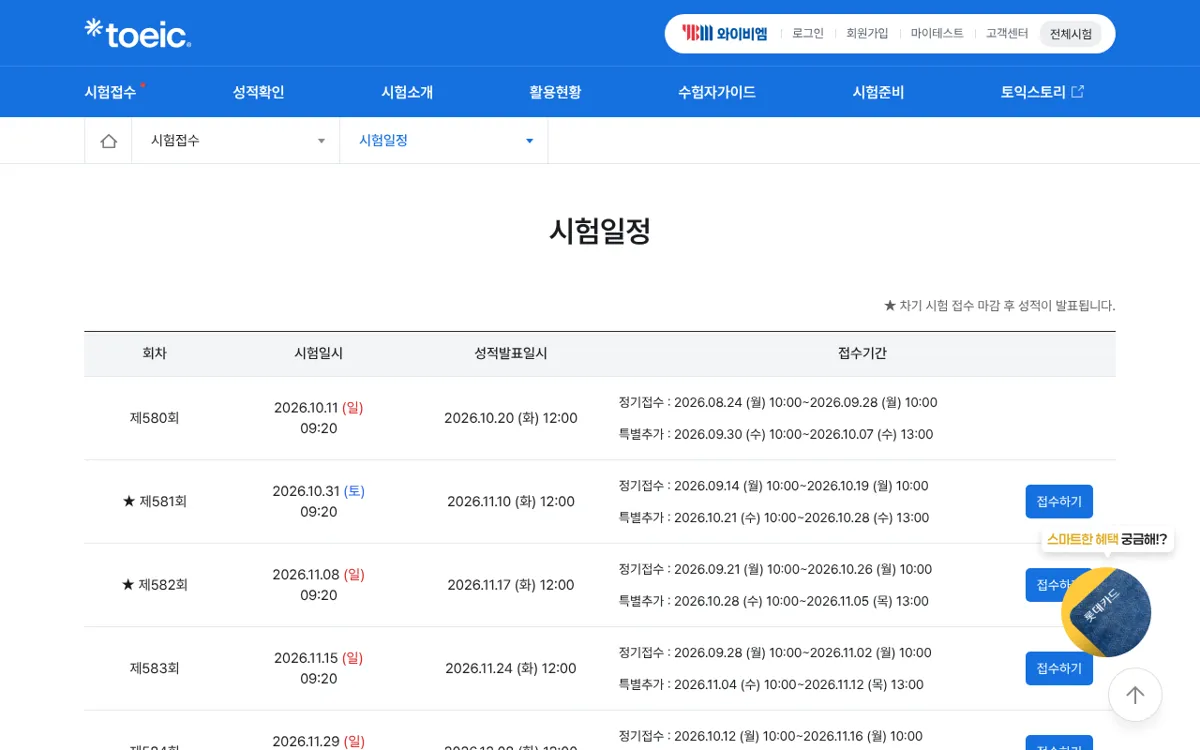Click 정기접수 period starting 2026.09.21
The height and width of the screenshot is (750, 1200).
775,569
